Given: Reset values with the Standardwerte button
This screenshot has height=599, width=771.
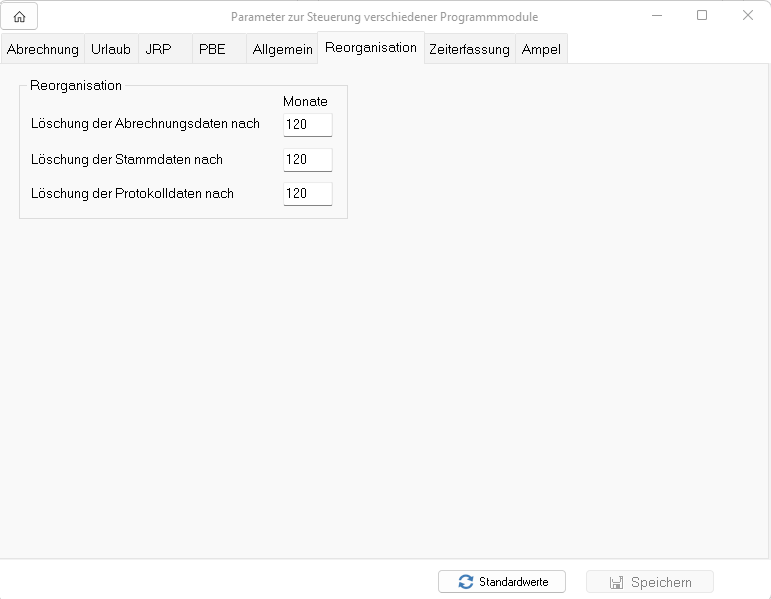Looking at the screenshot, I should 501,582.
